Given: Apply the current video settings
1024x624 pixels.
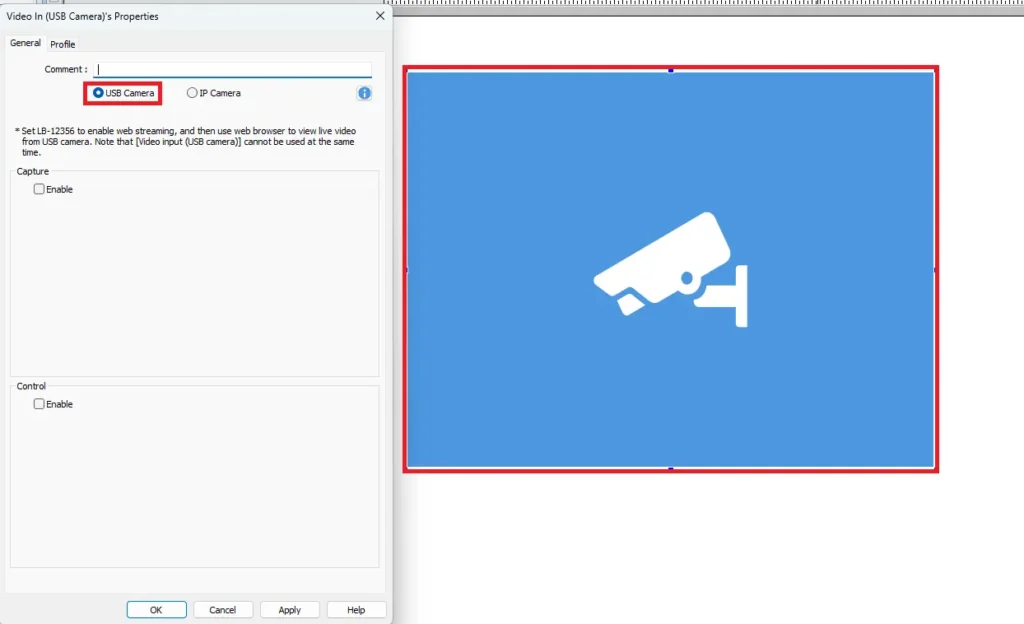Looking at the screenshot, I should coord(289,609).
